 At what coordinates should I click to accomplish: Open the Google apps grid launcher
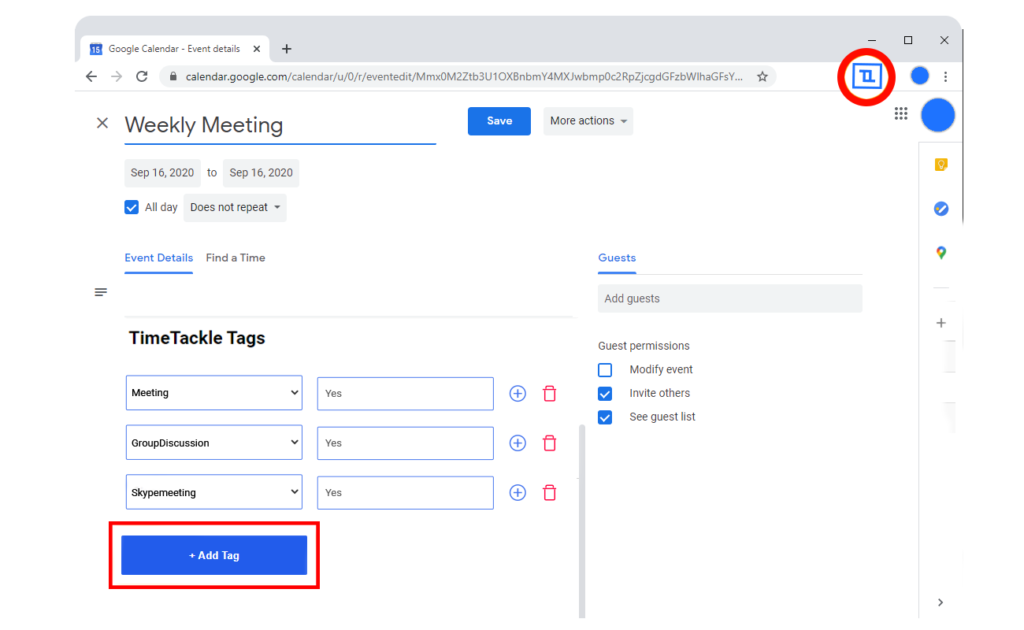[x=900, y=114]
